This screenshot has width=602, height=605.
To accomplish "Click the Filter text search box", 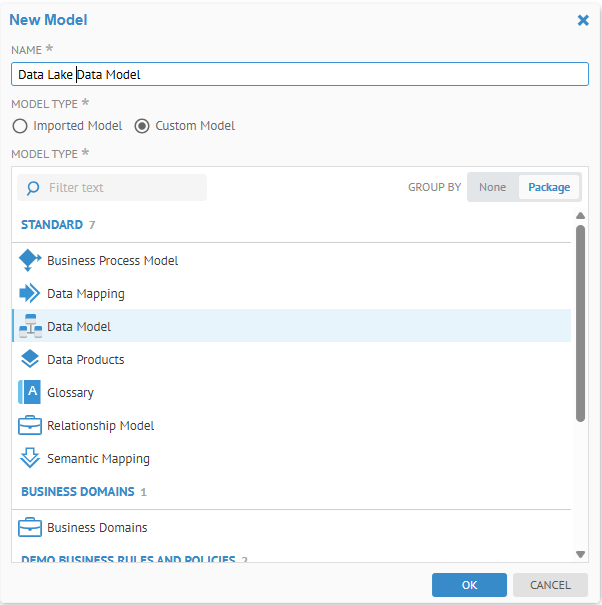I will pos(120,187).
